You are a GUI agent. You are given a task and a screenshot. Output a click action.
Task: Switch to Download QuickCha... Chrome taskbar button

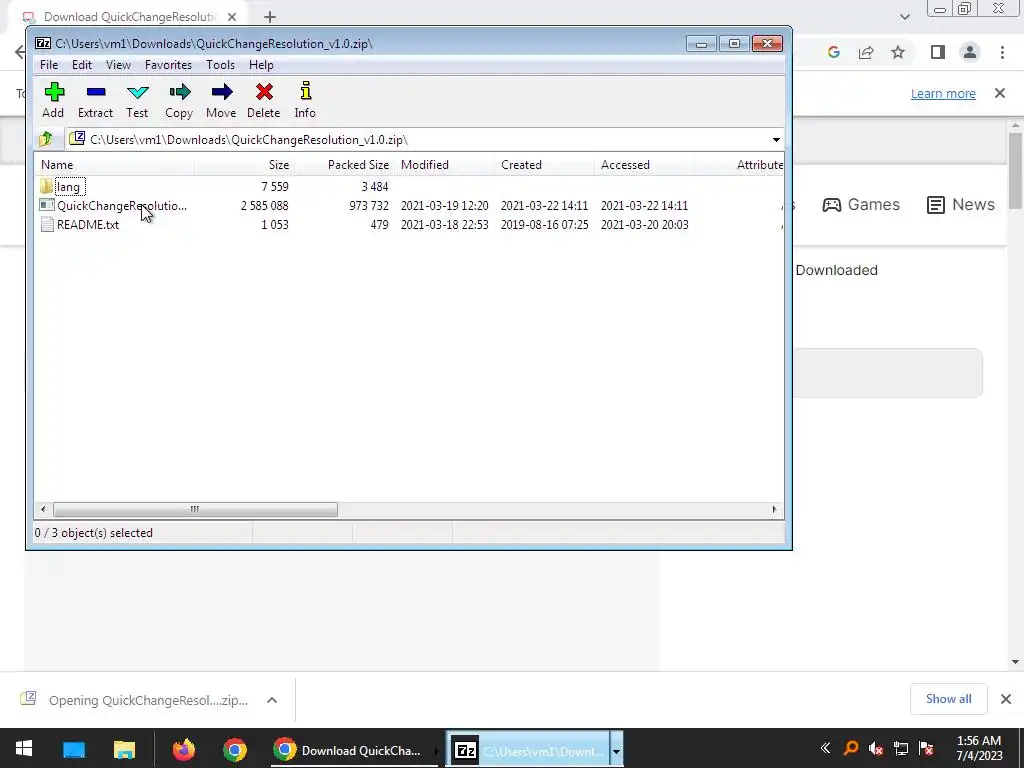click(x=353, y=750)
